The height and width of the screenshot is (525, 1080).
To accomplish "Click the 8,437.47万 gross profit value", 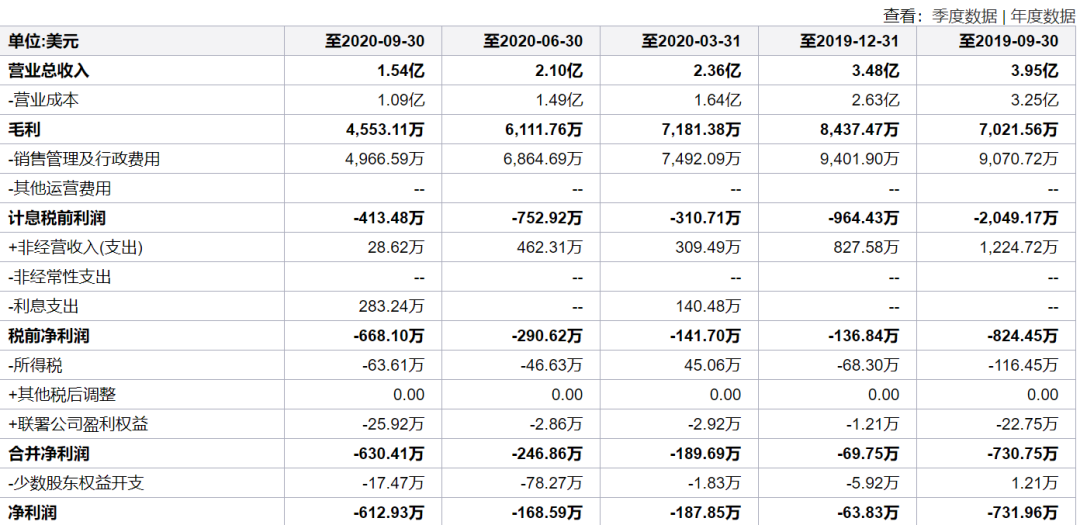I will point(854,129).
